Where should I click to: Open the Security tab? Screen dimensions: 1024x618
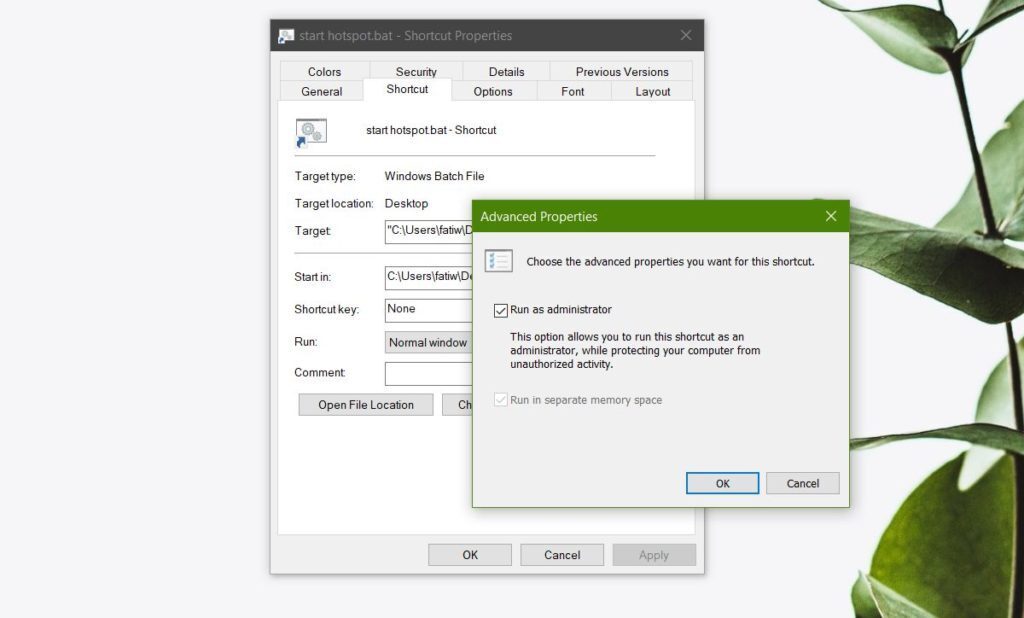point(415,71)
